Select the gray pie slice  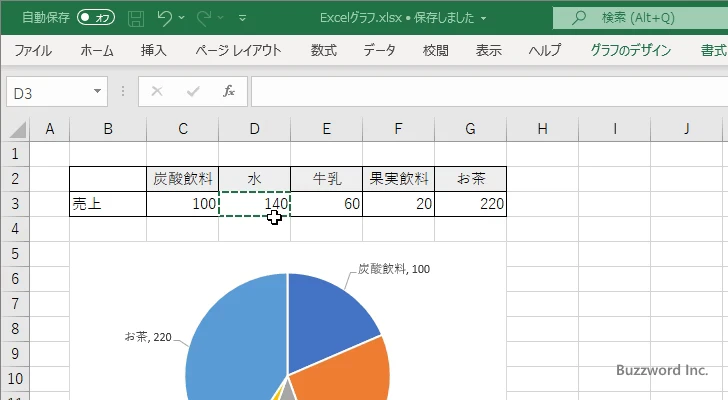coord(289,391)
